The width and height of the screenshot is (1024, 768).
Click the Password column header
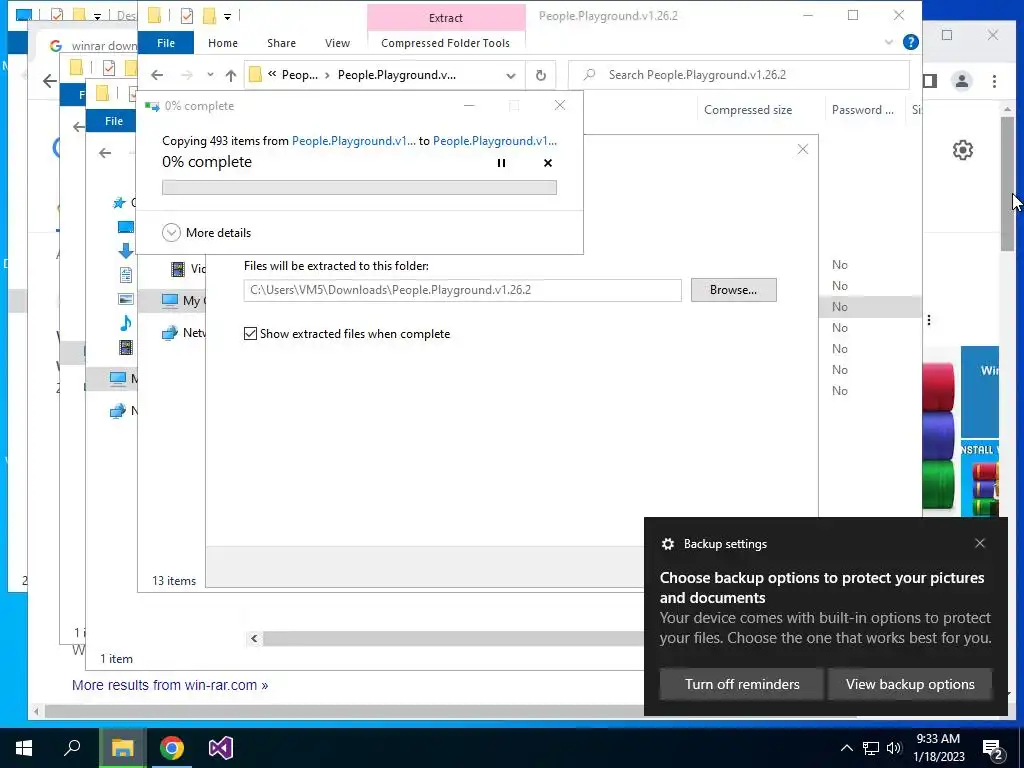pos(863,110)
